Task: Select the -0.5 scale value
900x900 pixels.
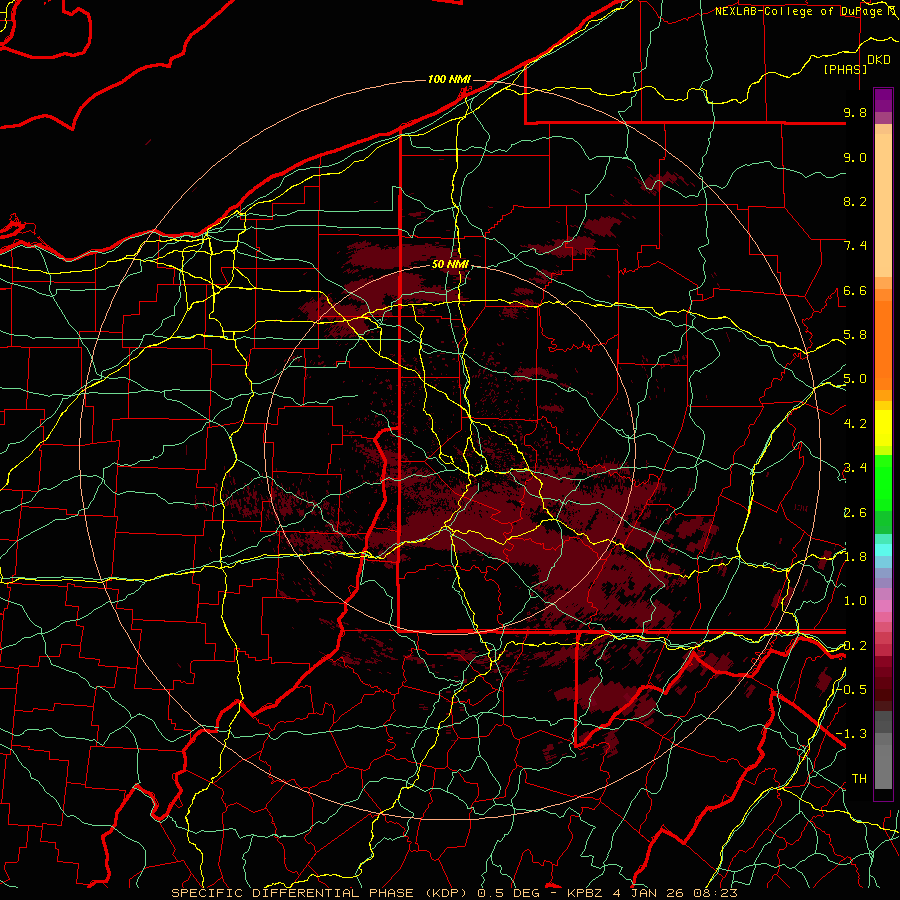Action: click(x=852, y=689)
